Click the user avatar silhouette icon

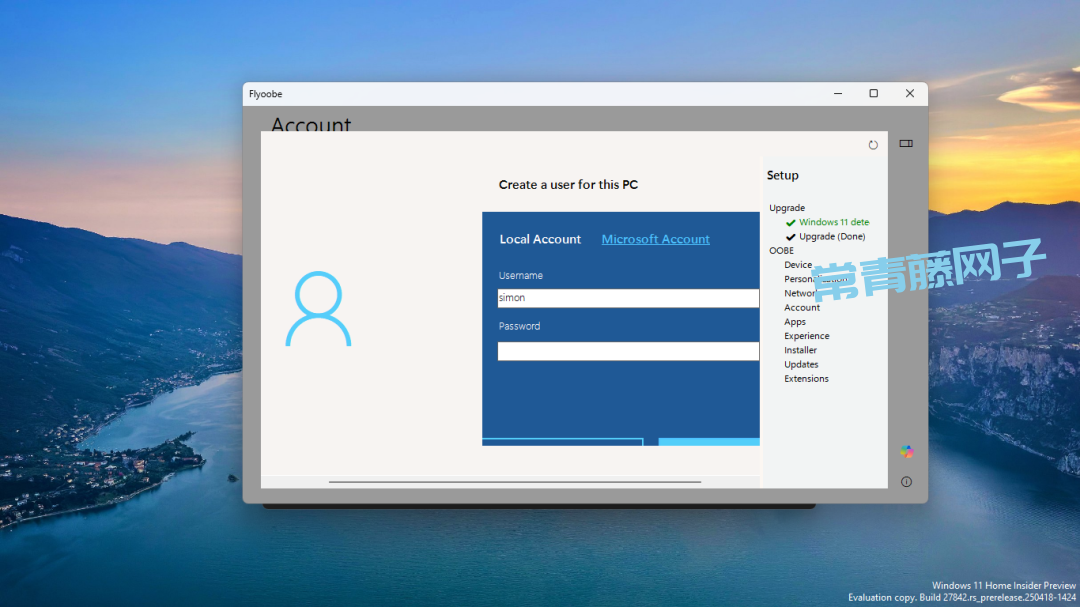(318, 309)
